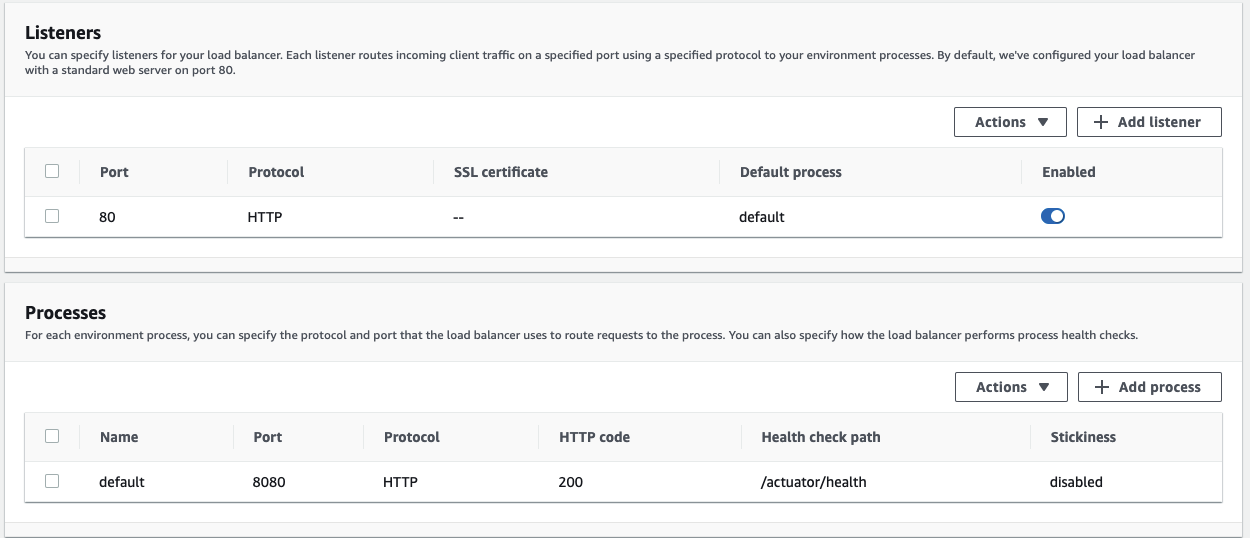Screen dimensions: 1250x538
Task: Select all listeners with the header checkbox
Action: 52,171
